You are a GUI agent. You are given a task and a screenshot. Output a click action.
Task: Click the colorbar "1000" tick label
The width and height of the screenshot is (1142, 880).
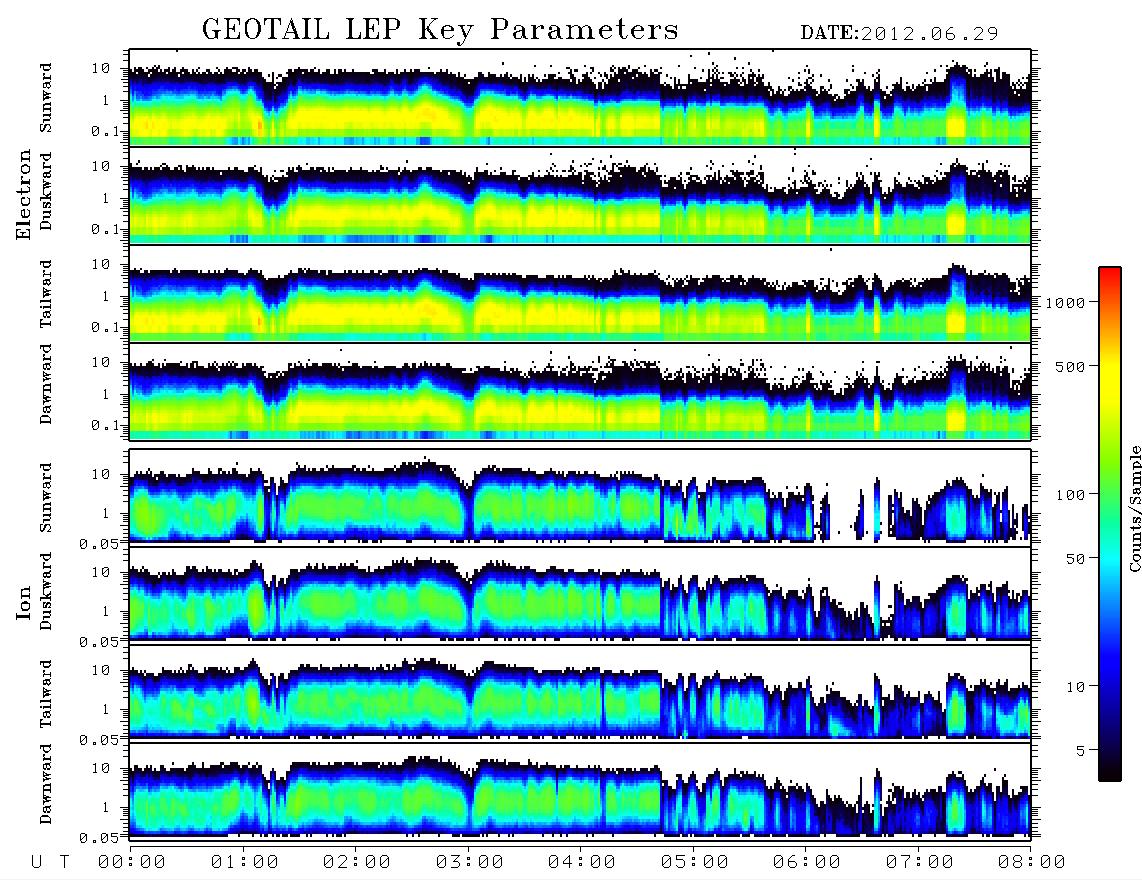(1064, 302)
